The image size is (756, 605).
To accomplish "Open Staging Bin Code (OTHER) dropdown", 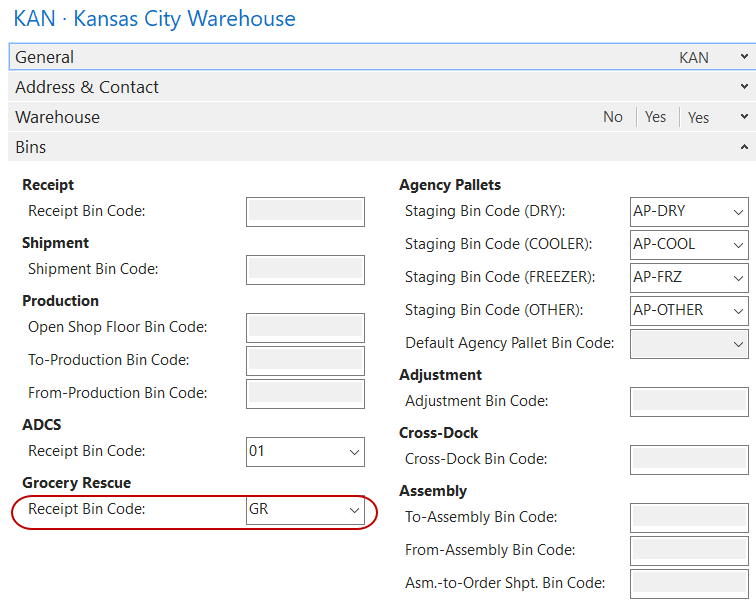I will pos(738,311).
